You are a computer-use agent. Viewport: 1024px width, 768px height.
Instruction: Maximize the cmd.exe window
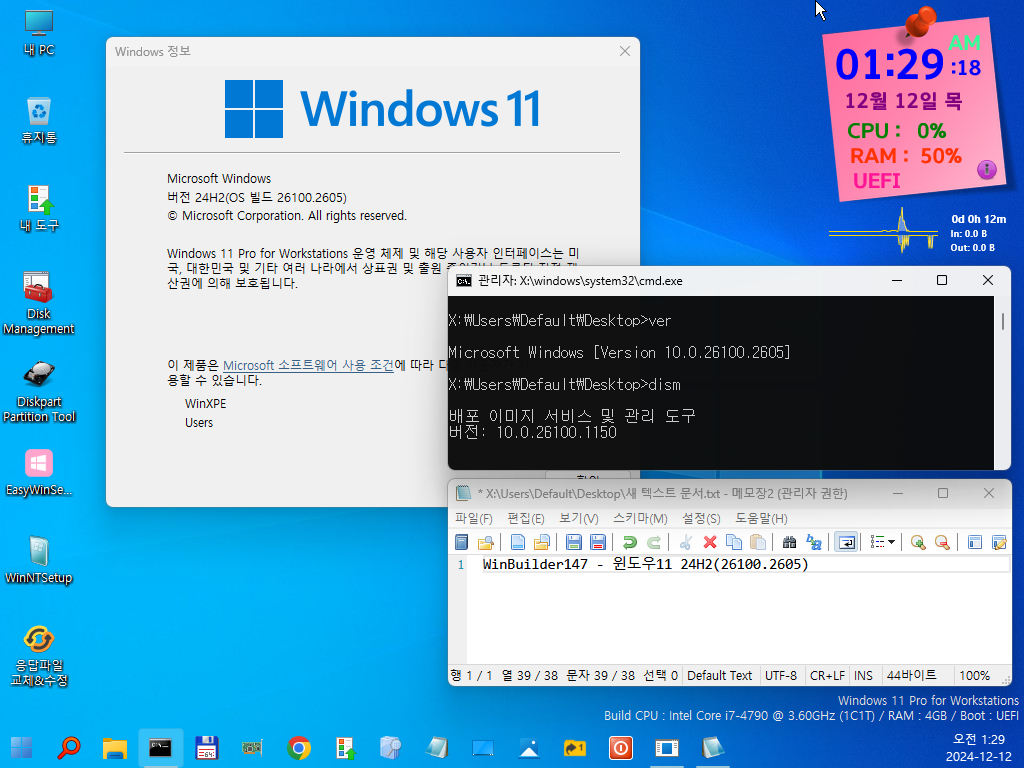[x=942, y=280]
